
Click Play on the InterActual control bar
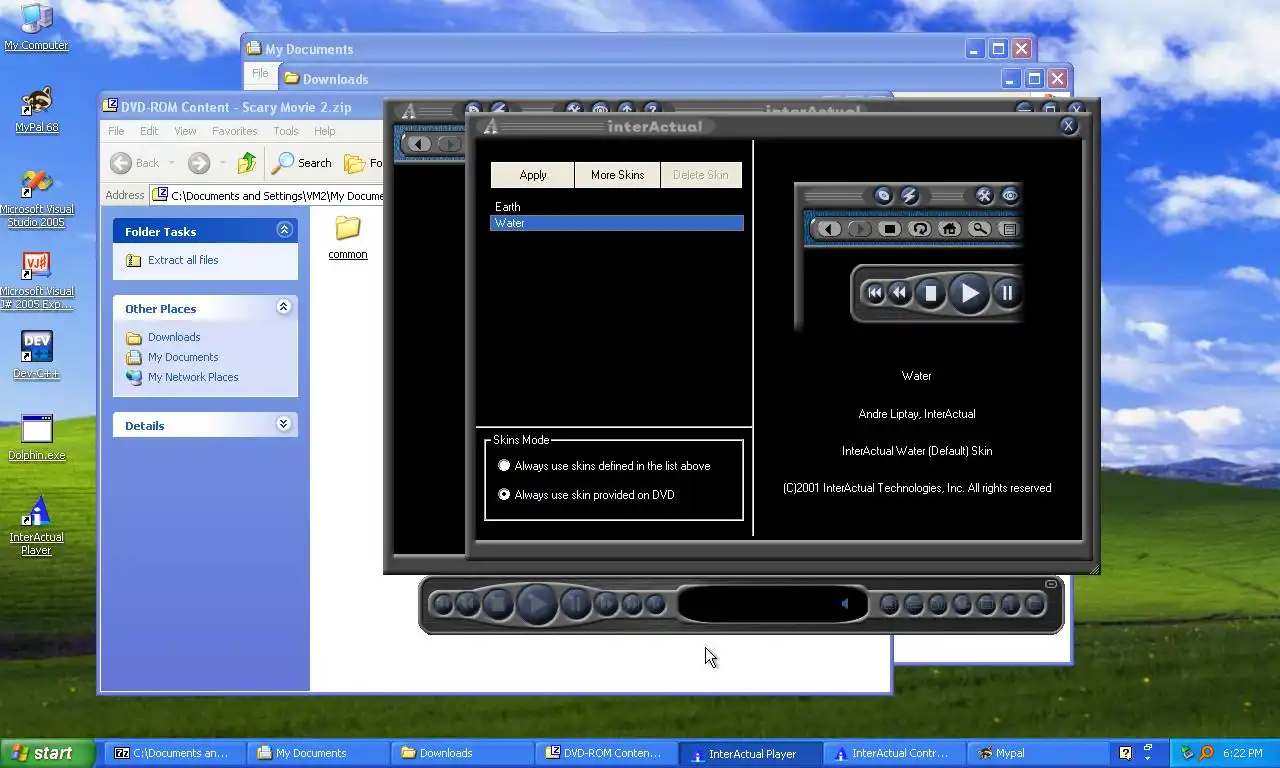click(x=537, y=604)
